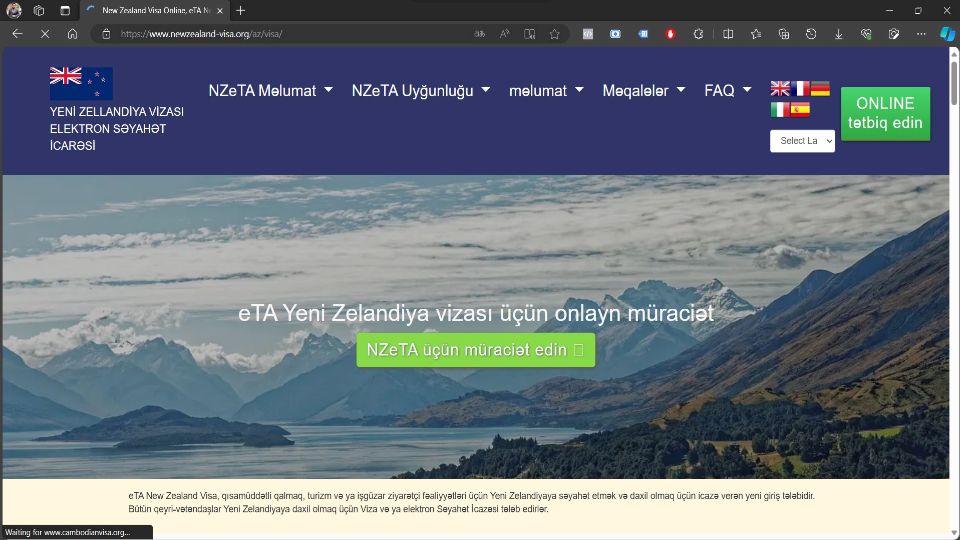The width and height of the screenshot is (960, 540).
Task: Expand the məlumat dropdown menu
Action: [x=546, y=91]
